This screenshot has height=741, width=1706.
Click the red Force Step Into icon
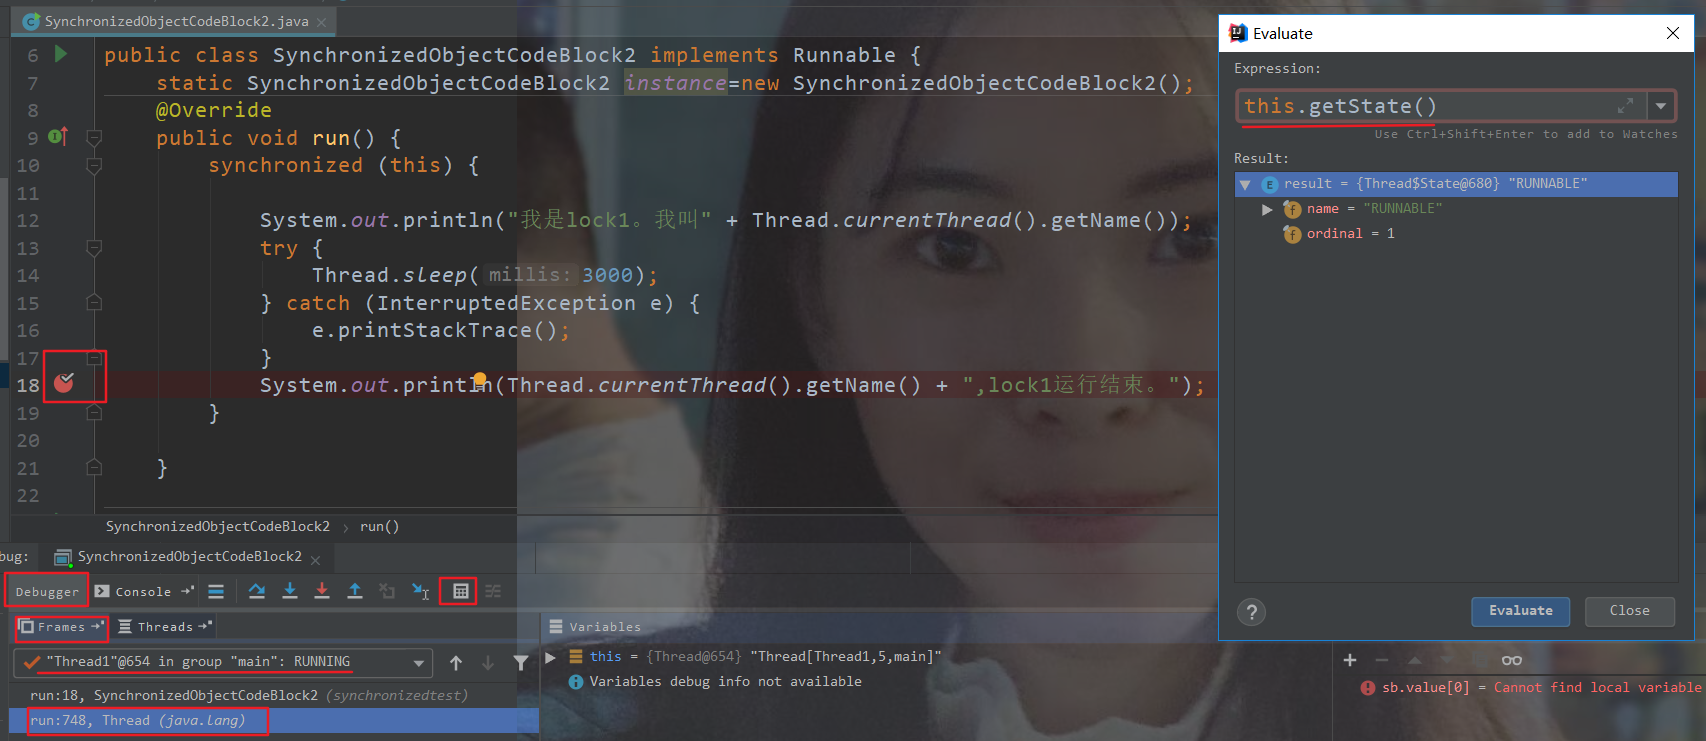coord(322,591)
